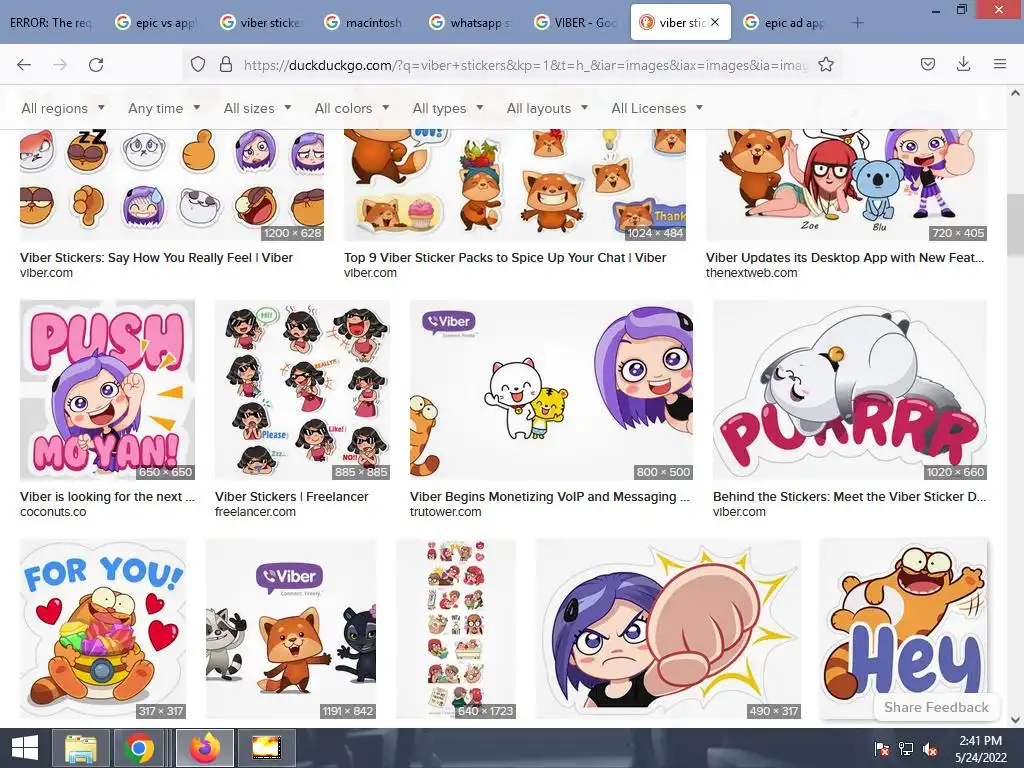Image resolution: width=1024 pixels, height=768 pixels.
Task: Open Viber Updates its Desktop App link
Action: (x=845, y=257)
